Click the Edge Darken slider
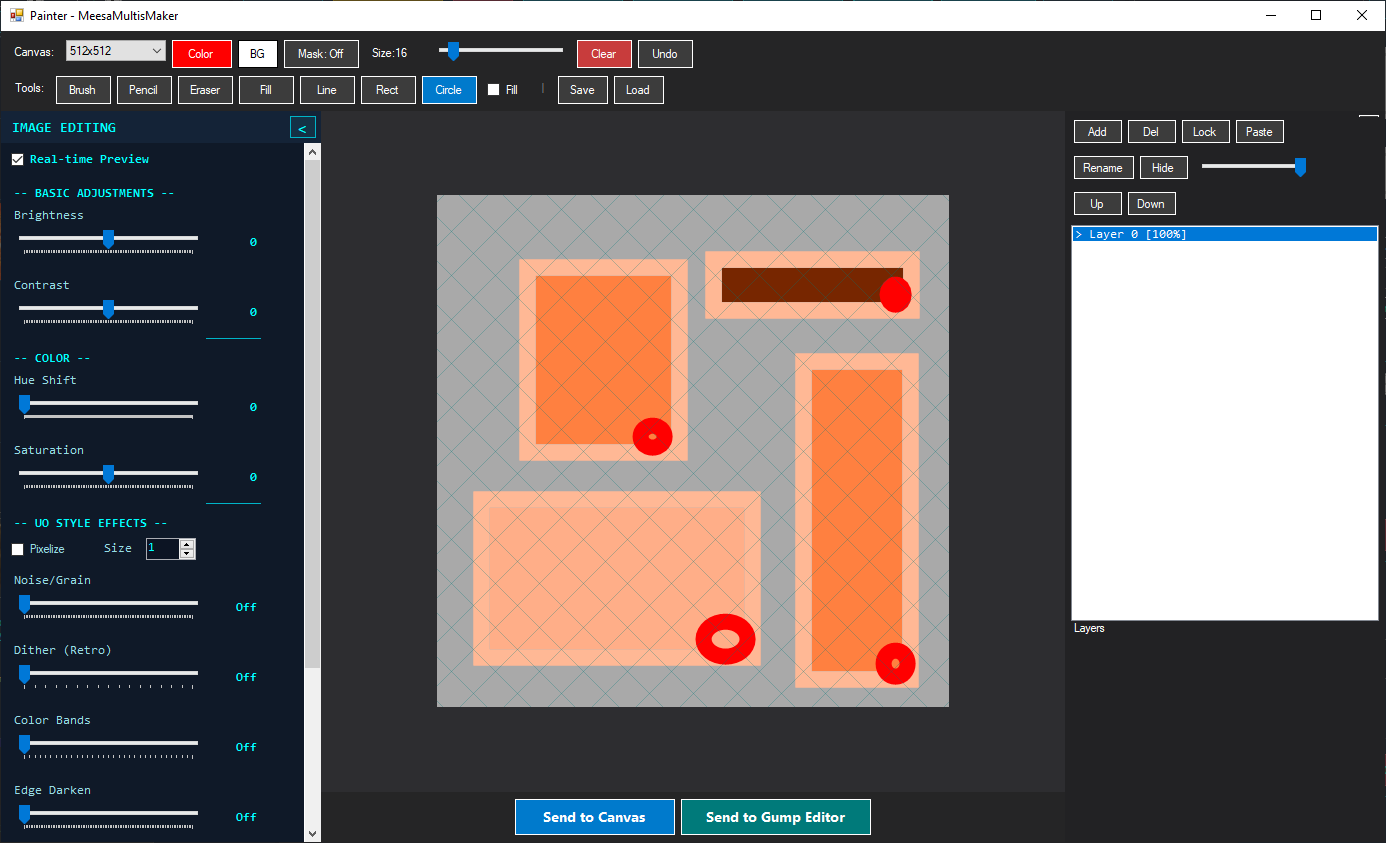 pos(108,814)
